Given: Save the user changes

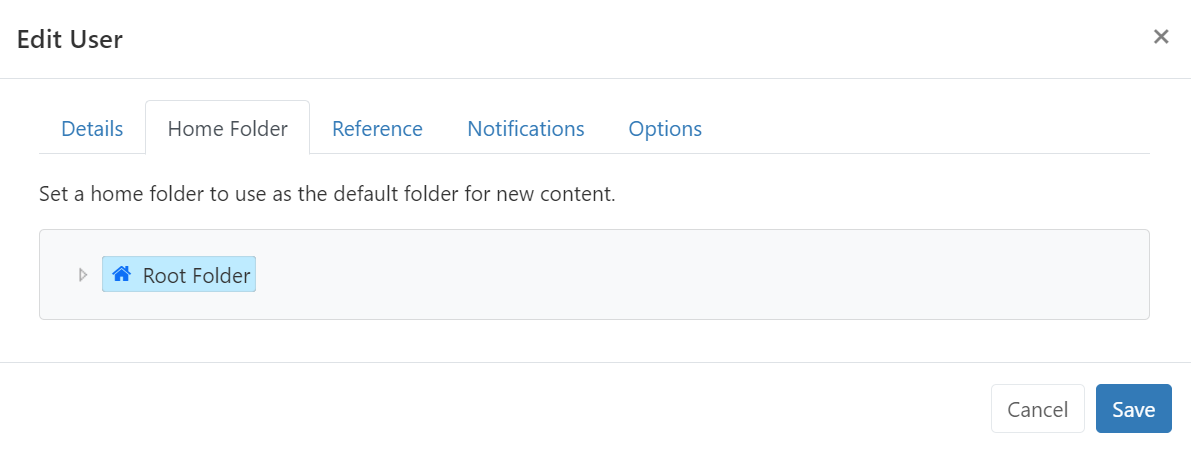Looking at the screenshot, I should pos(1133,409).
